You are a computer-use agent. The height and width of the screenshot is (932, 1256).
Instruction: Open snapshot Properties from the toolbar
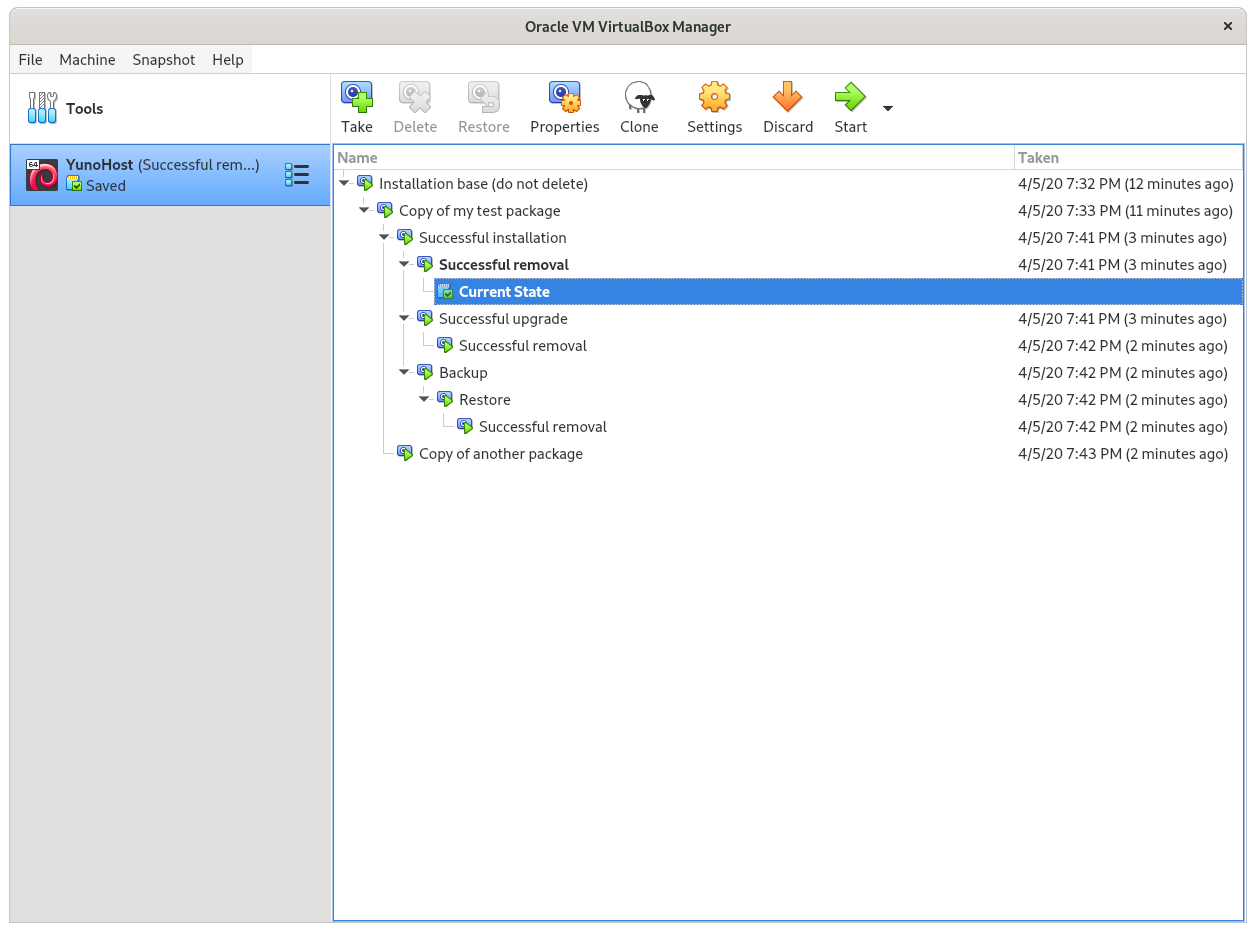564,98
